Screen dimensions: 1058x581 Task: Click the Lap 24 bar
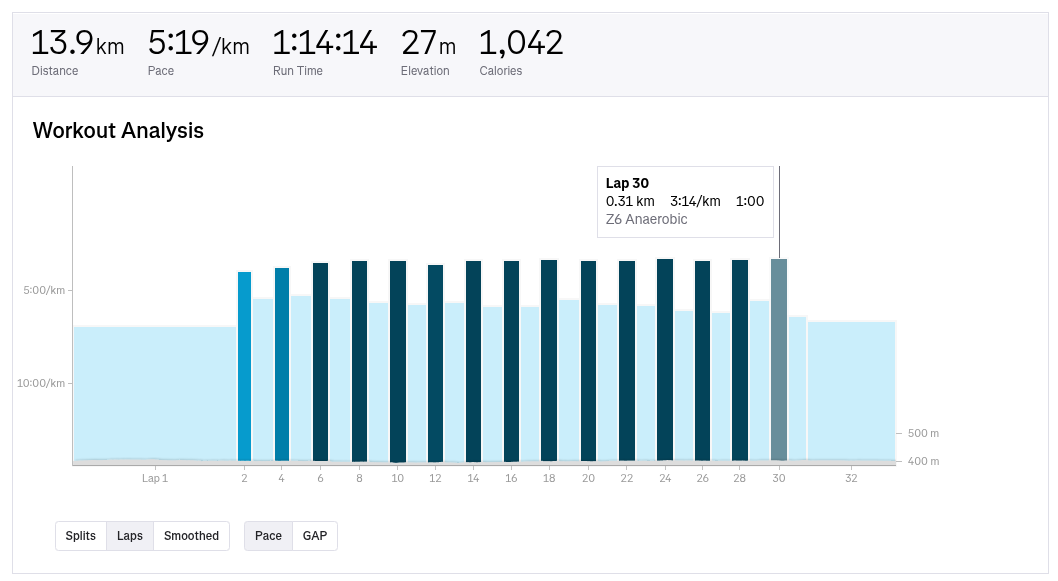(x=665, y=360)
